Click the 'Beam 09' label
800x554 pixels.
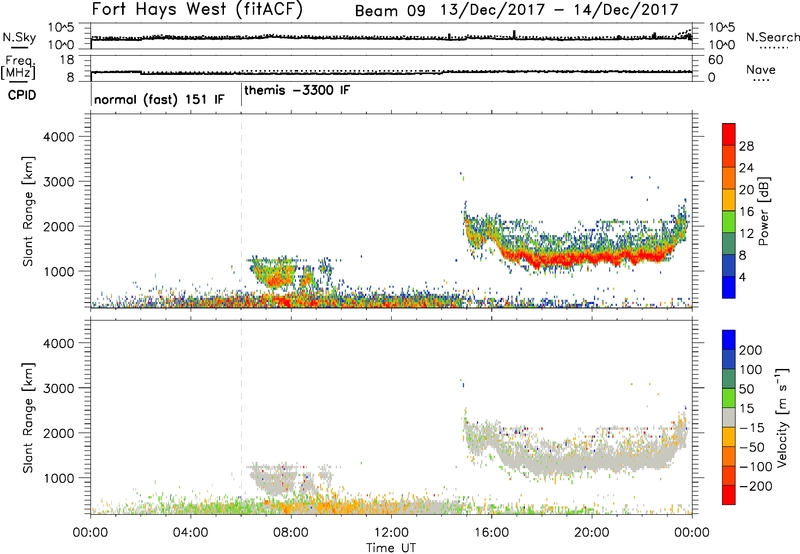390,10
